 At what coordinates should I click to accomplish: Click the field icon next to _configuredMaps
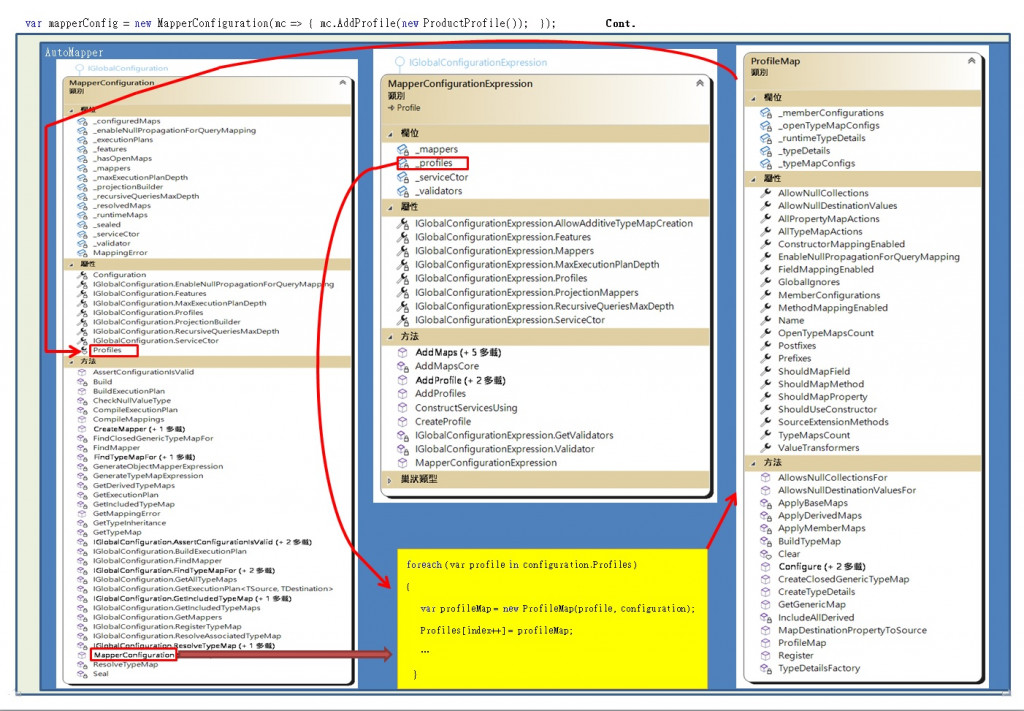(82, 121)
